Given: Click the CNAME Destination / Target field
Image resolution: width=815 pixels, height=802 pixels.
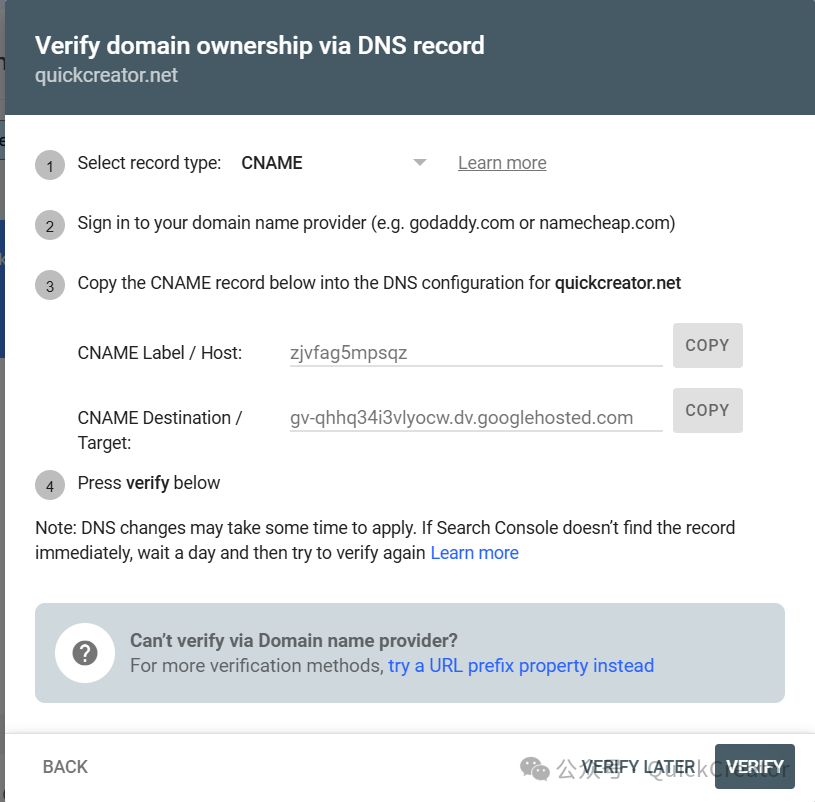Looking at the screenshot, I should point(475,418).
